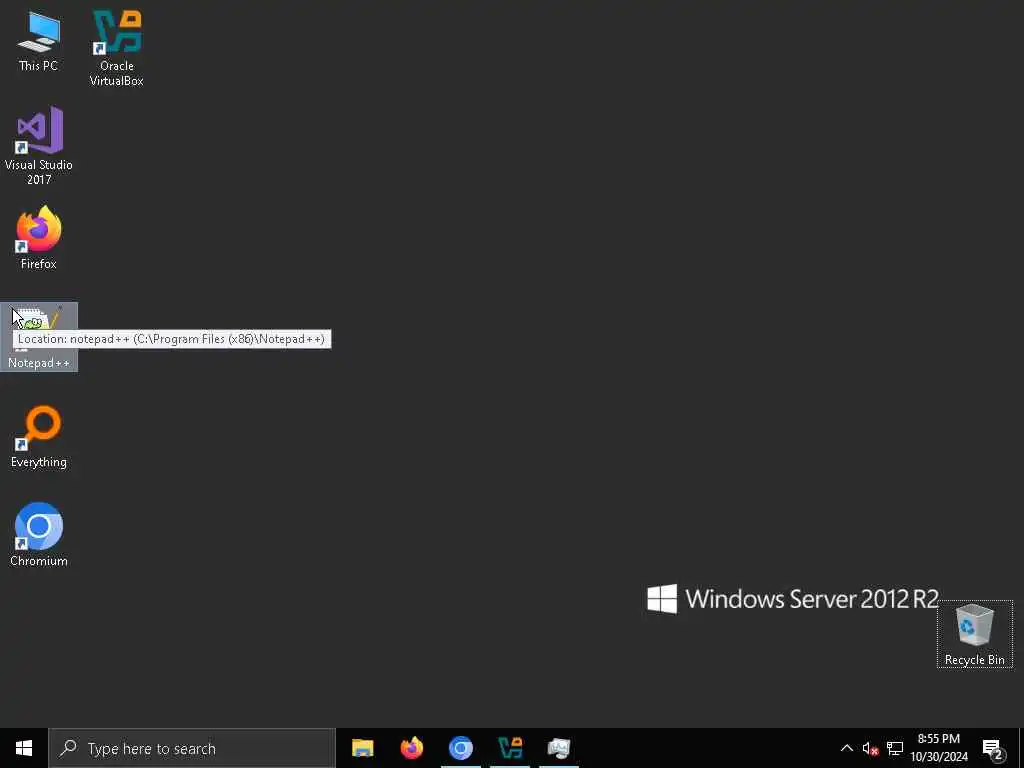Switch to Chromium in the taskbar
The image size is (1024, 768).
click(x=460, y=748)
